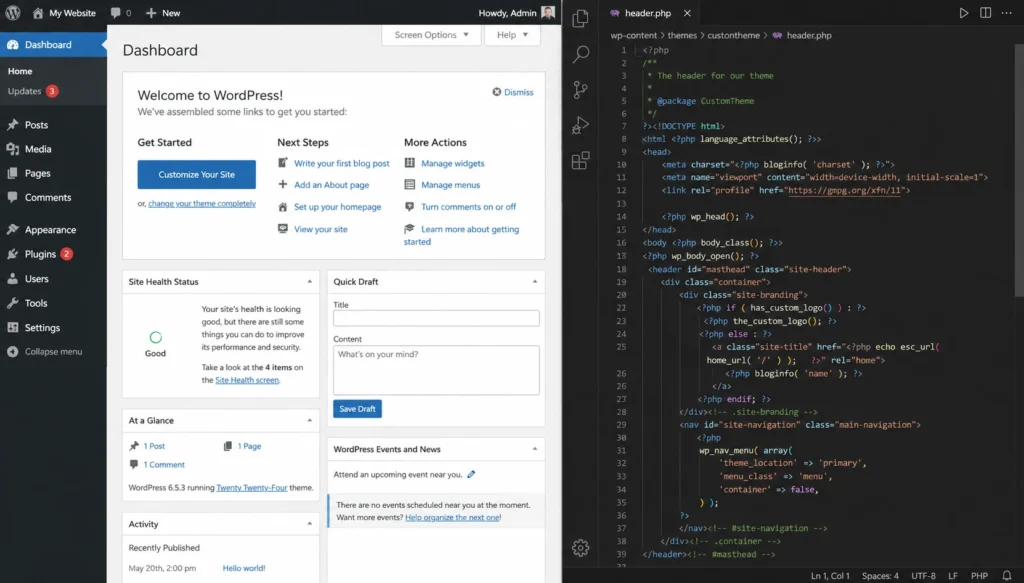Close the header.php tab

pyautogui.click(x=687, y=13)
